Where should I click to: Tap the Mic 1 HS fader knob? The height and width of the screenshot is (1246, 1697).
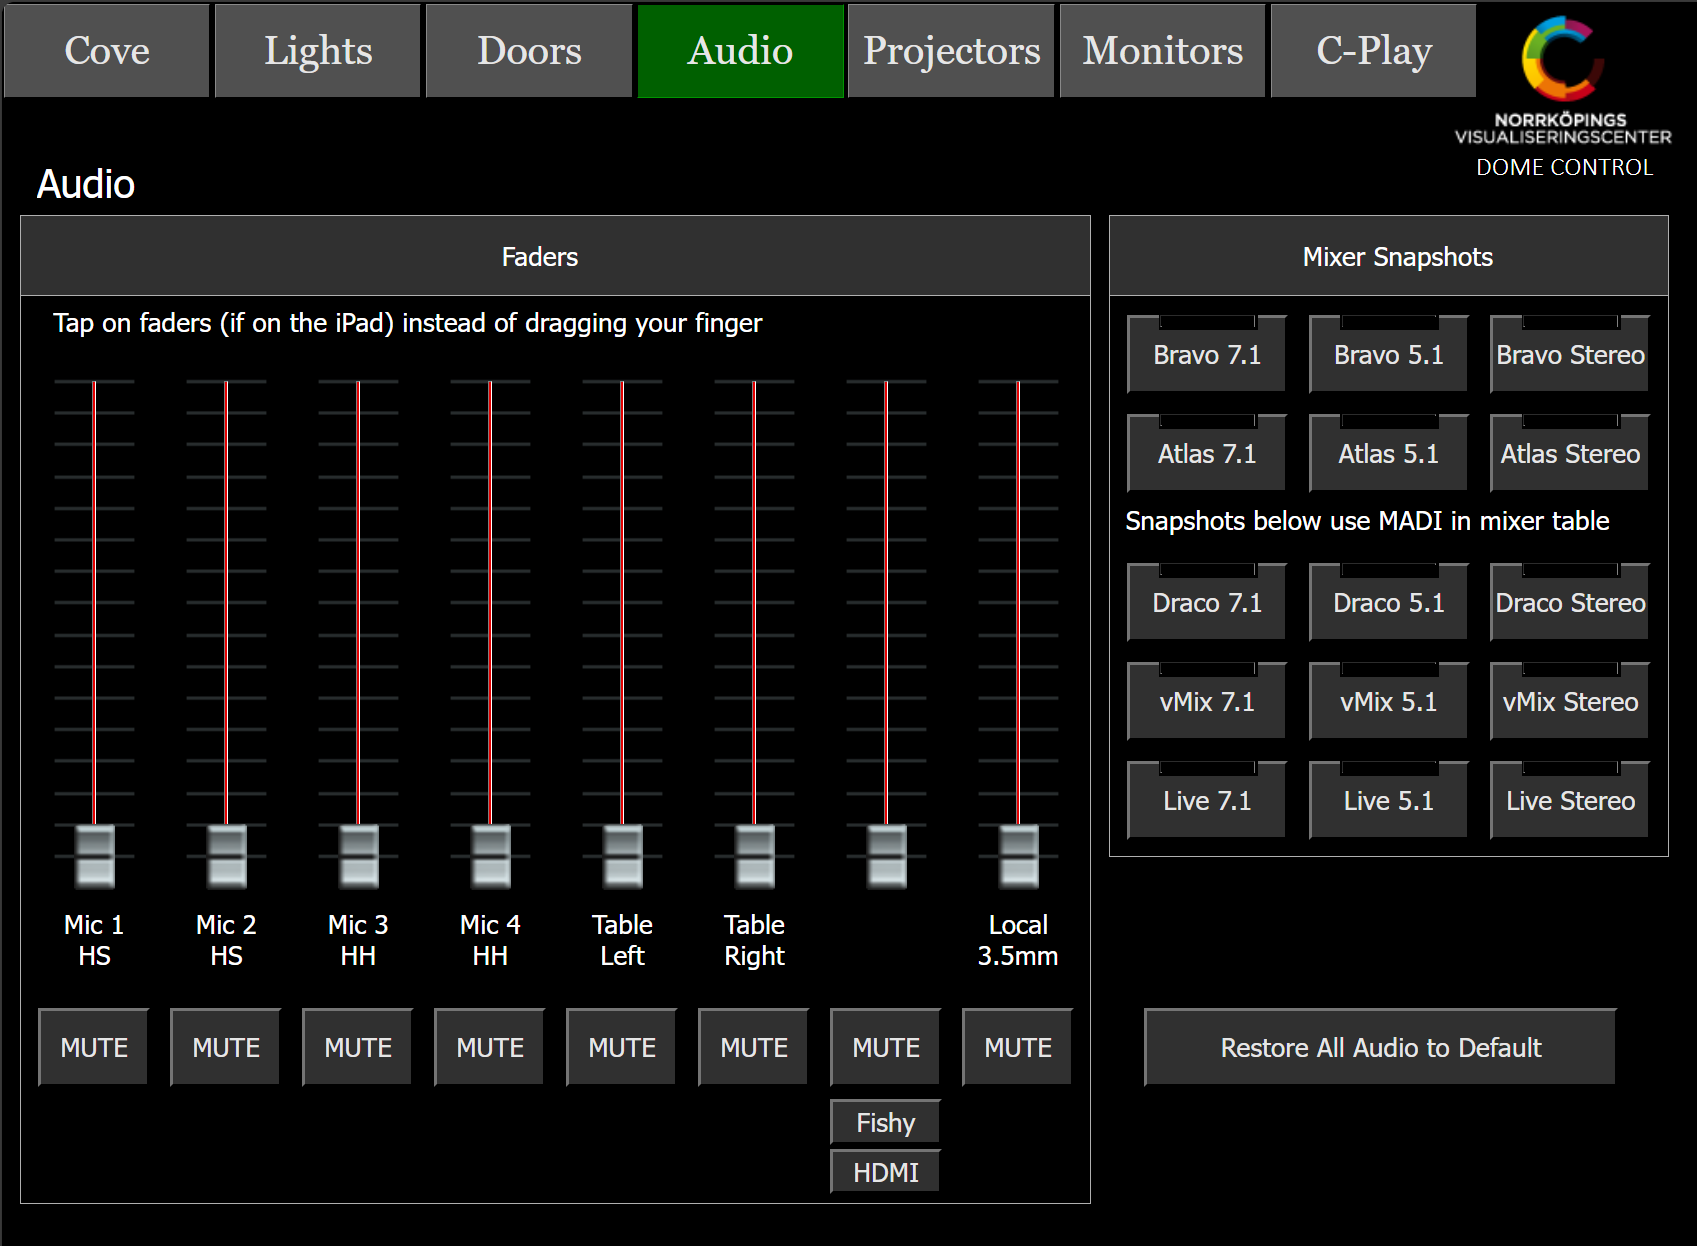(x=95, y=856)
